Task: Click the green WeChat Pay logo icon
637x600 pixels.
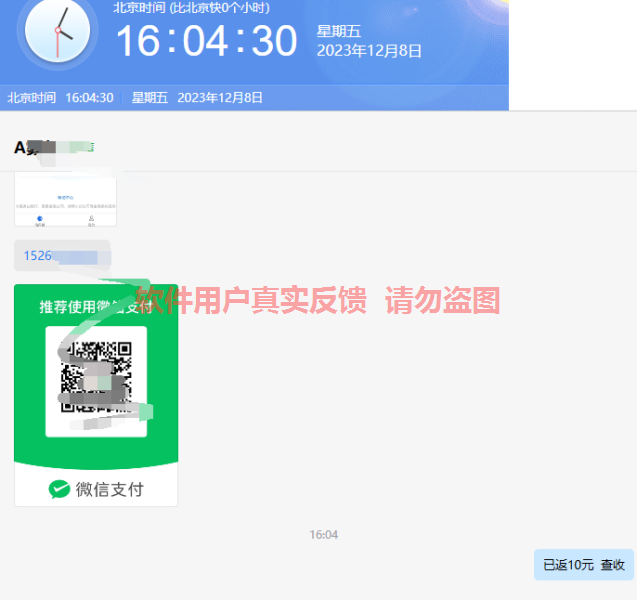Action: 60,489
